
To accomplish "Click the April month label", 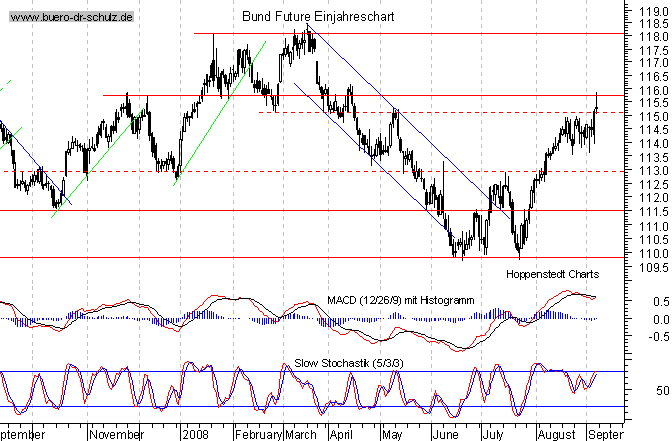I will pos(341,435).
